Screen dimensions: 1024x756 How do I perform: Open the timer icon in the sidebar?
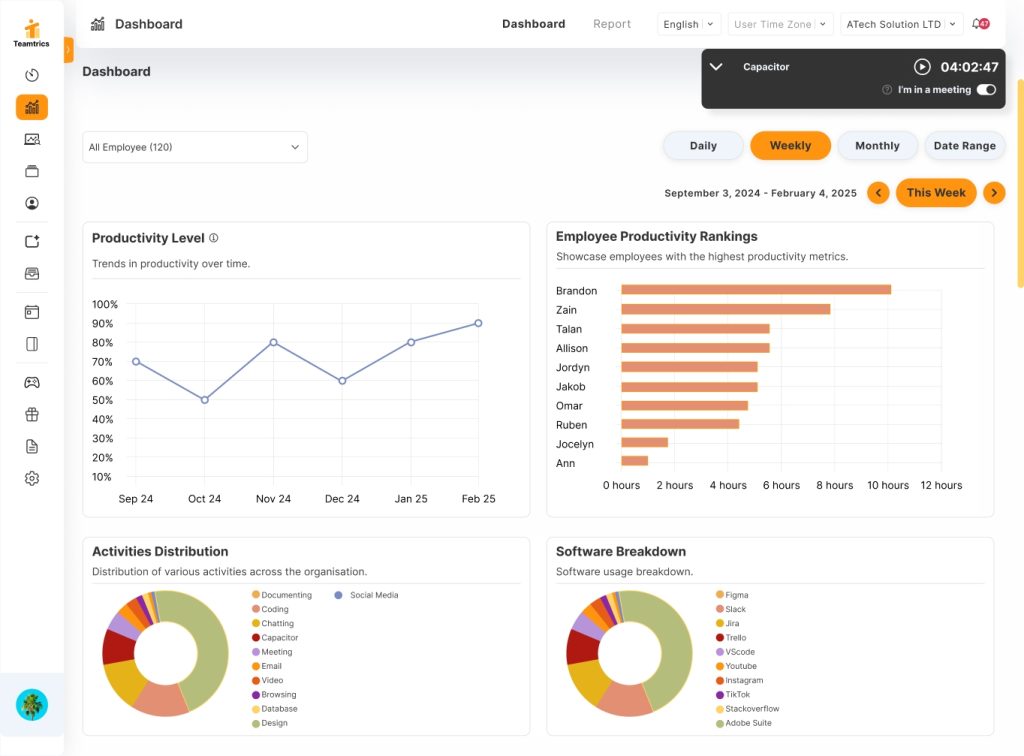click(32, 75)
